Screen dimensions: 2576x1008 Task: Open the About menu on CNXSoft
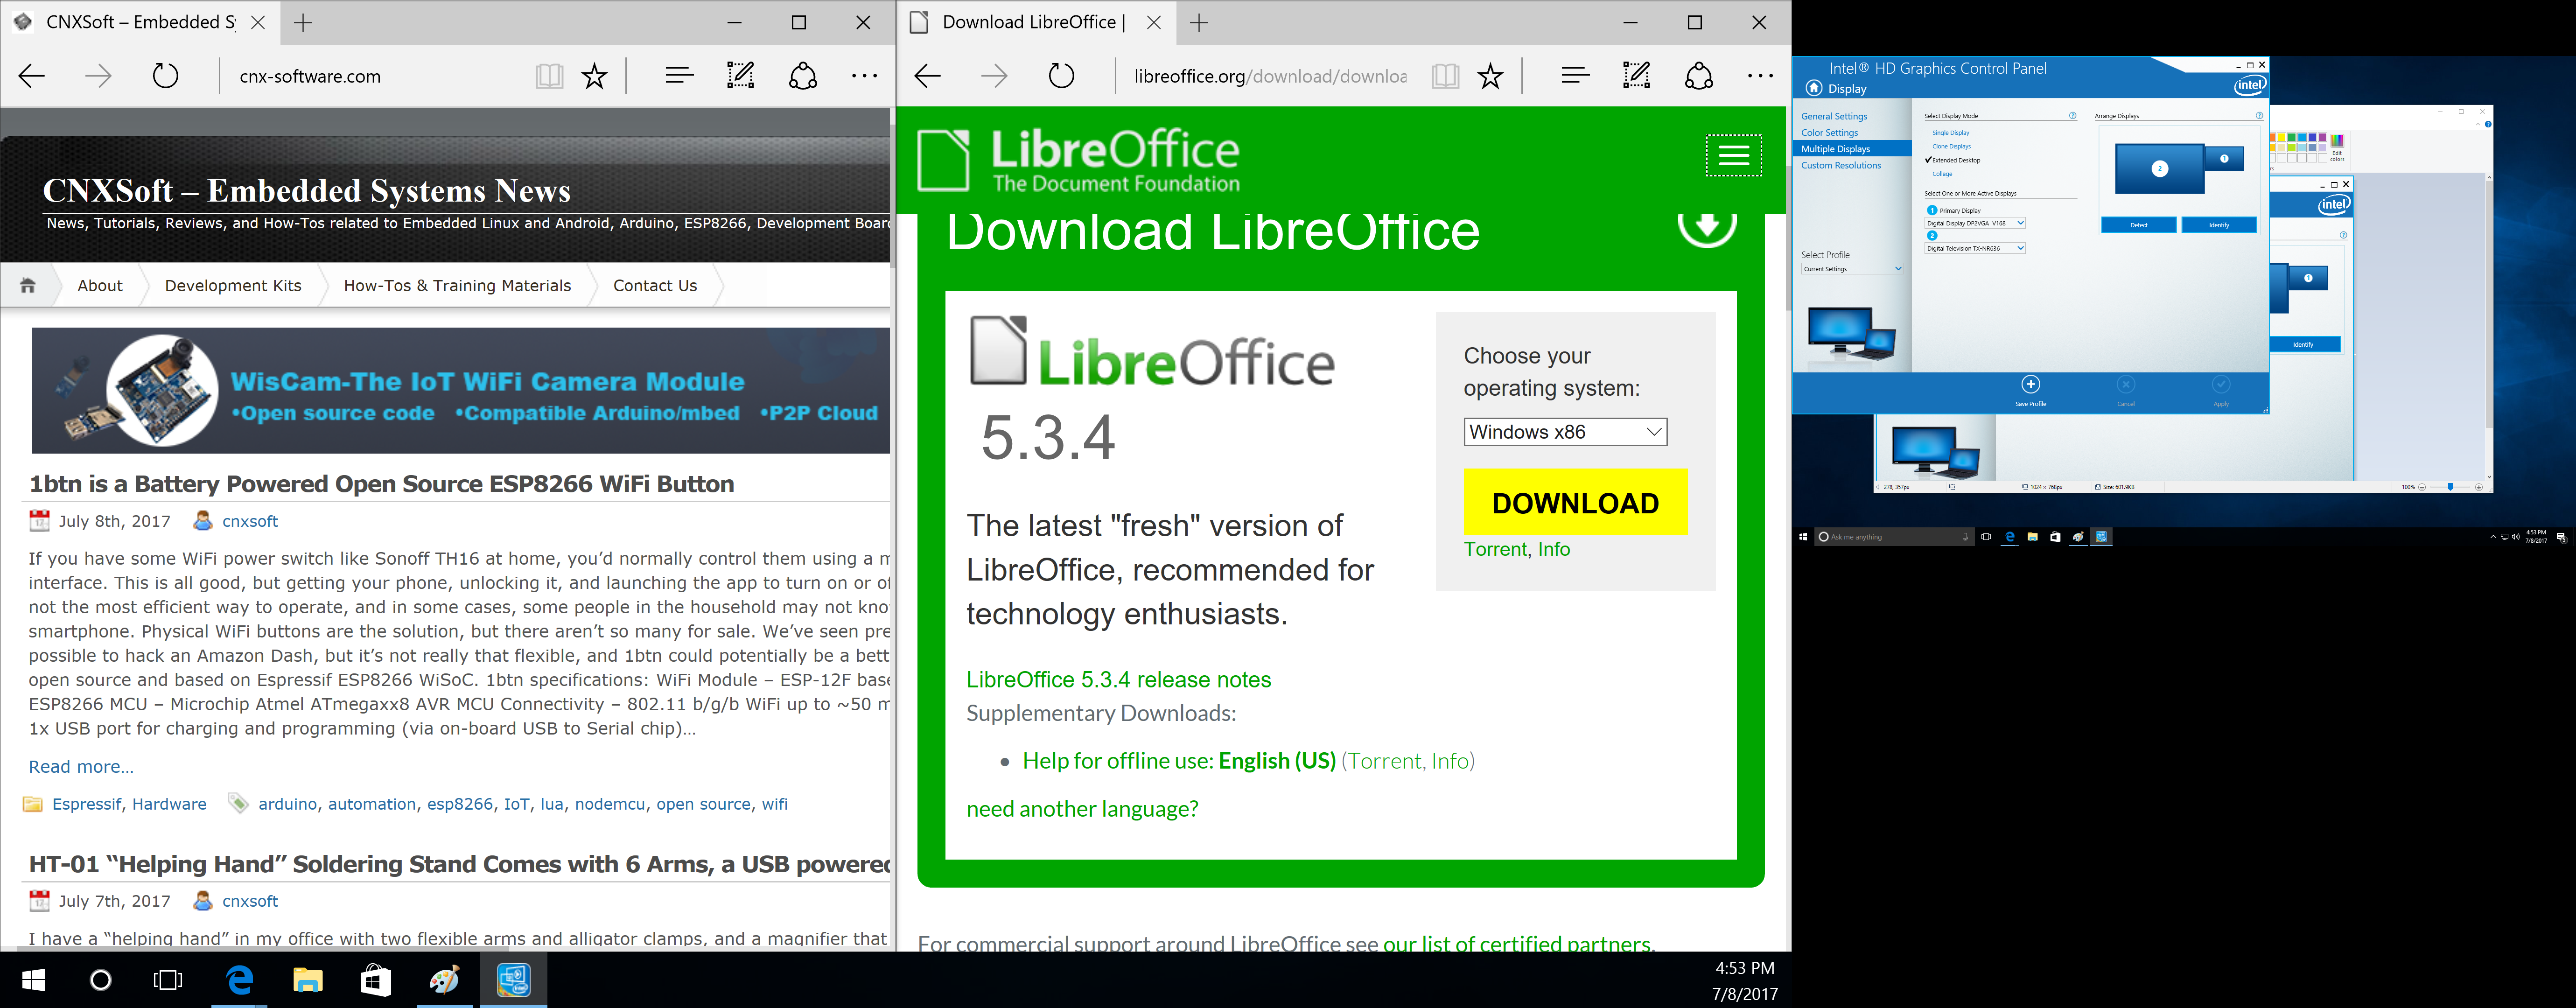tap(100, 286)
